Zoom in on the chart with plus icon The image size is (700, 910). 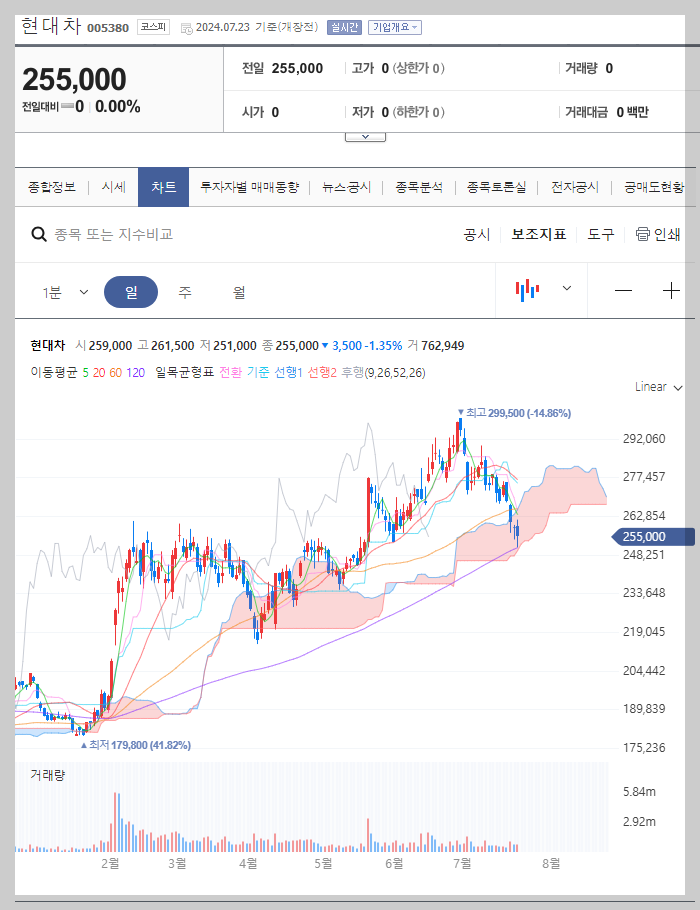coord(672,288)
